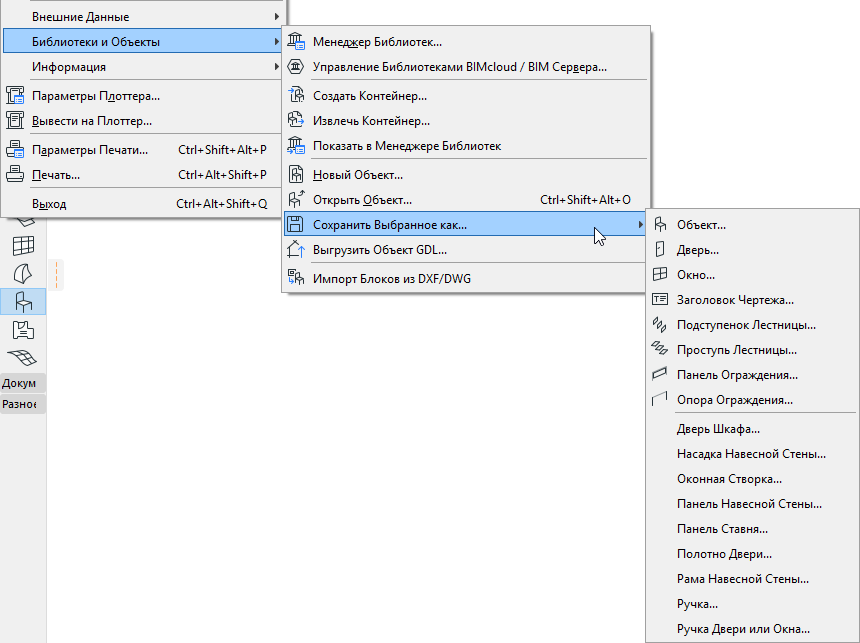
Task: Choose Новый Объект... menu entry
Action: click(466, 174)
